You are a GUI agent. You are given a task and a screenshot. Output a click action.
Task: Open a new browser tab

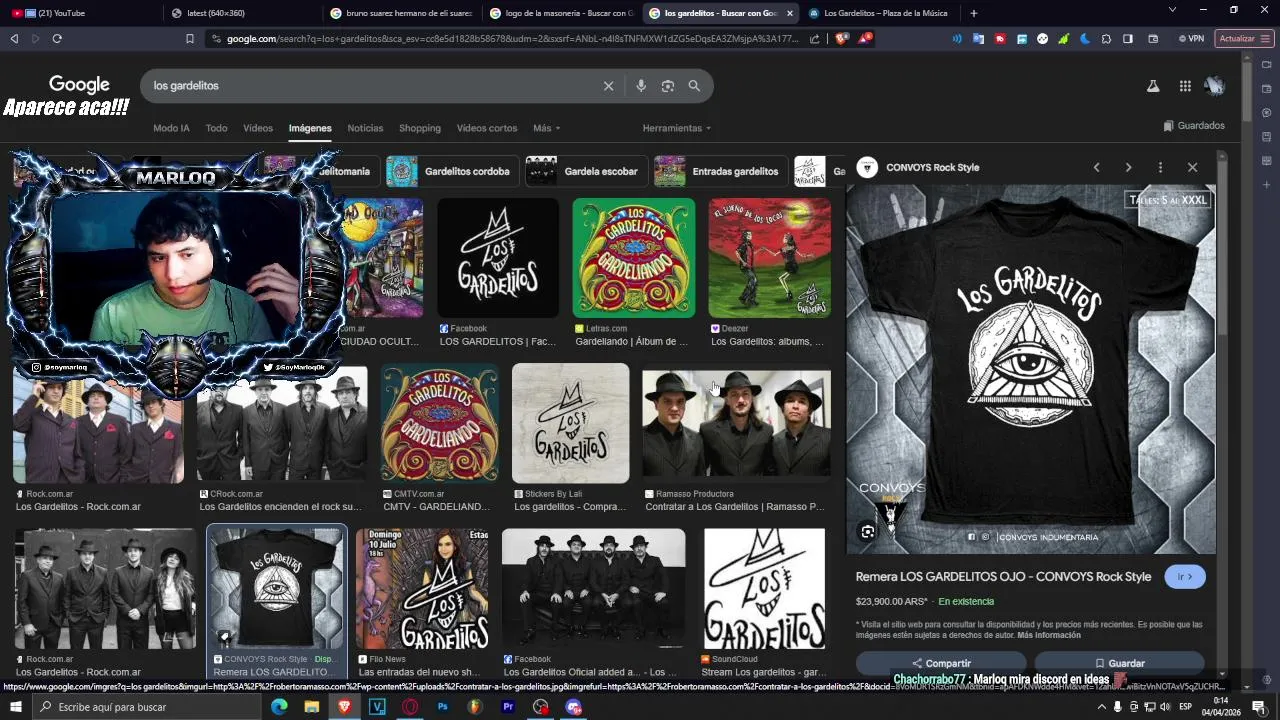pyautogui.click(x=974, y=13)
